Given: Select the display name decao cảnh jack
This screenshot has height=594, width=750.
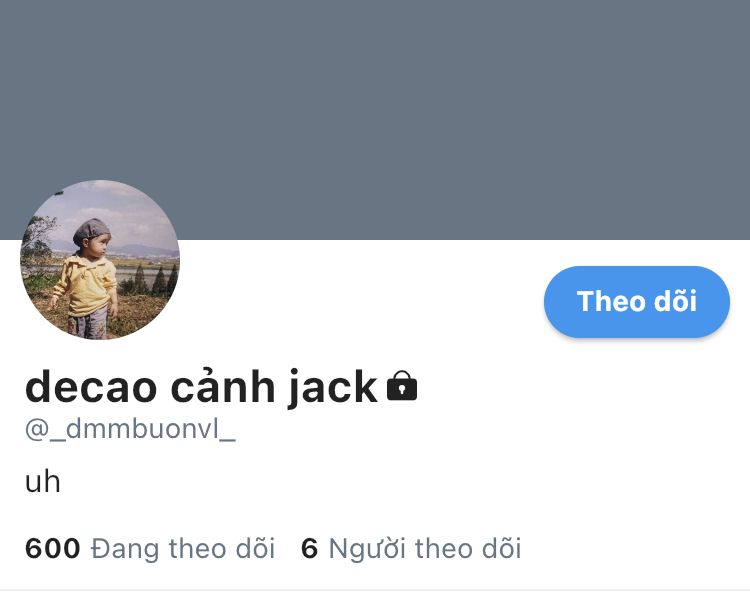Looking at the screenshot, I should 201,387.
